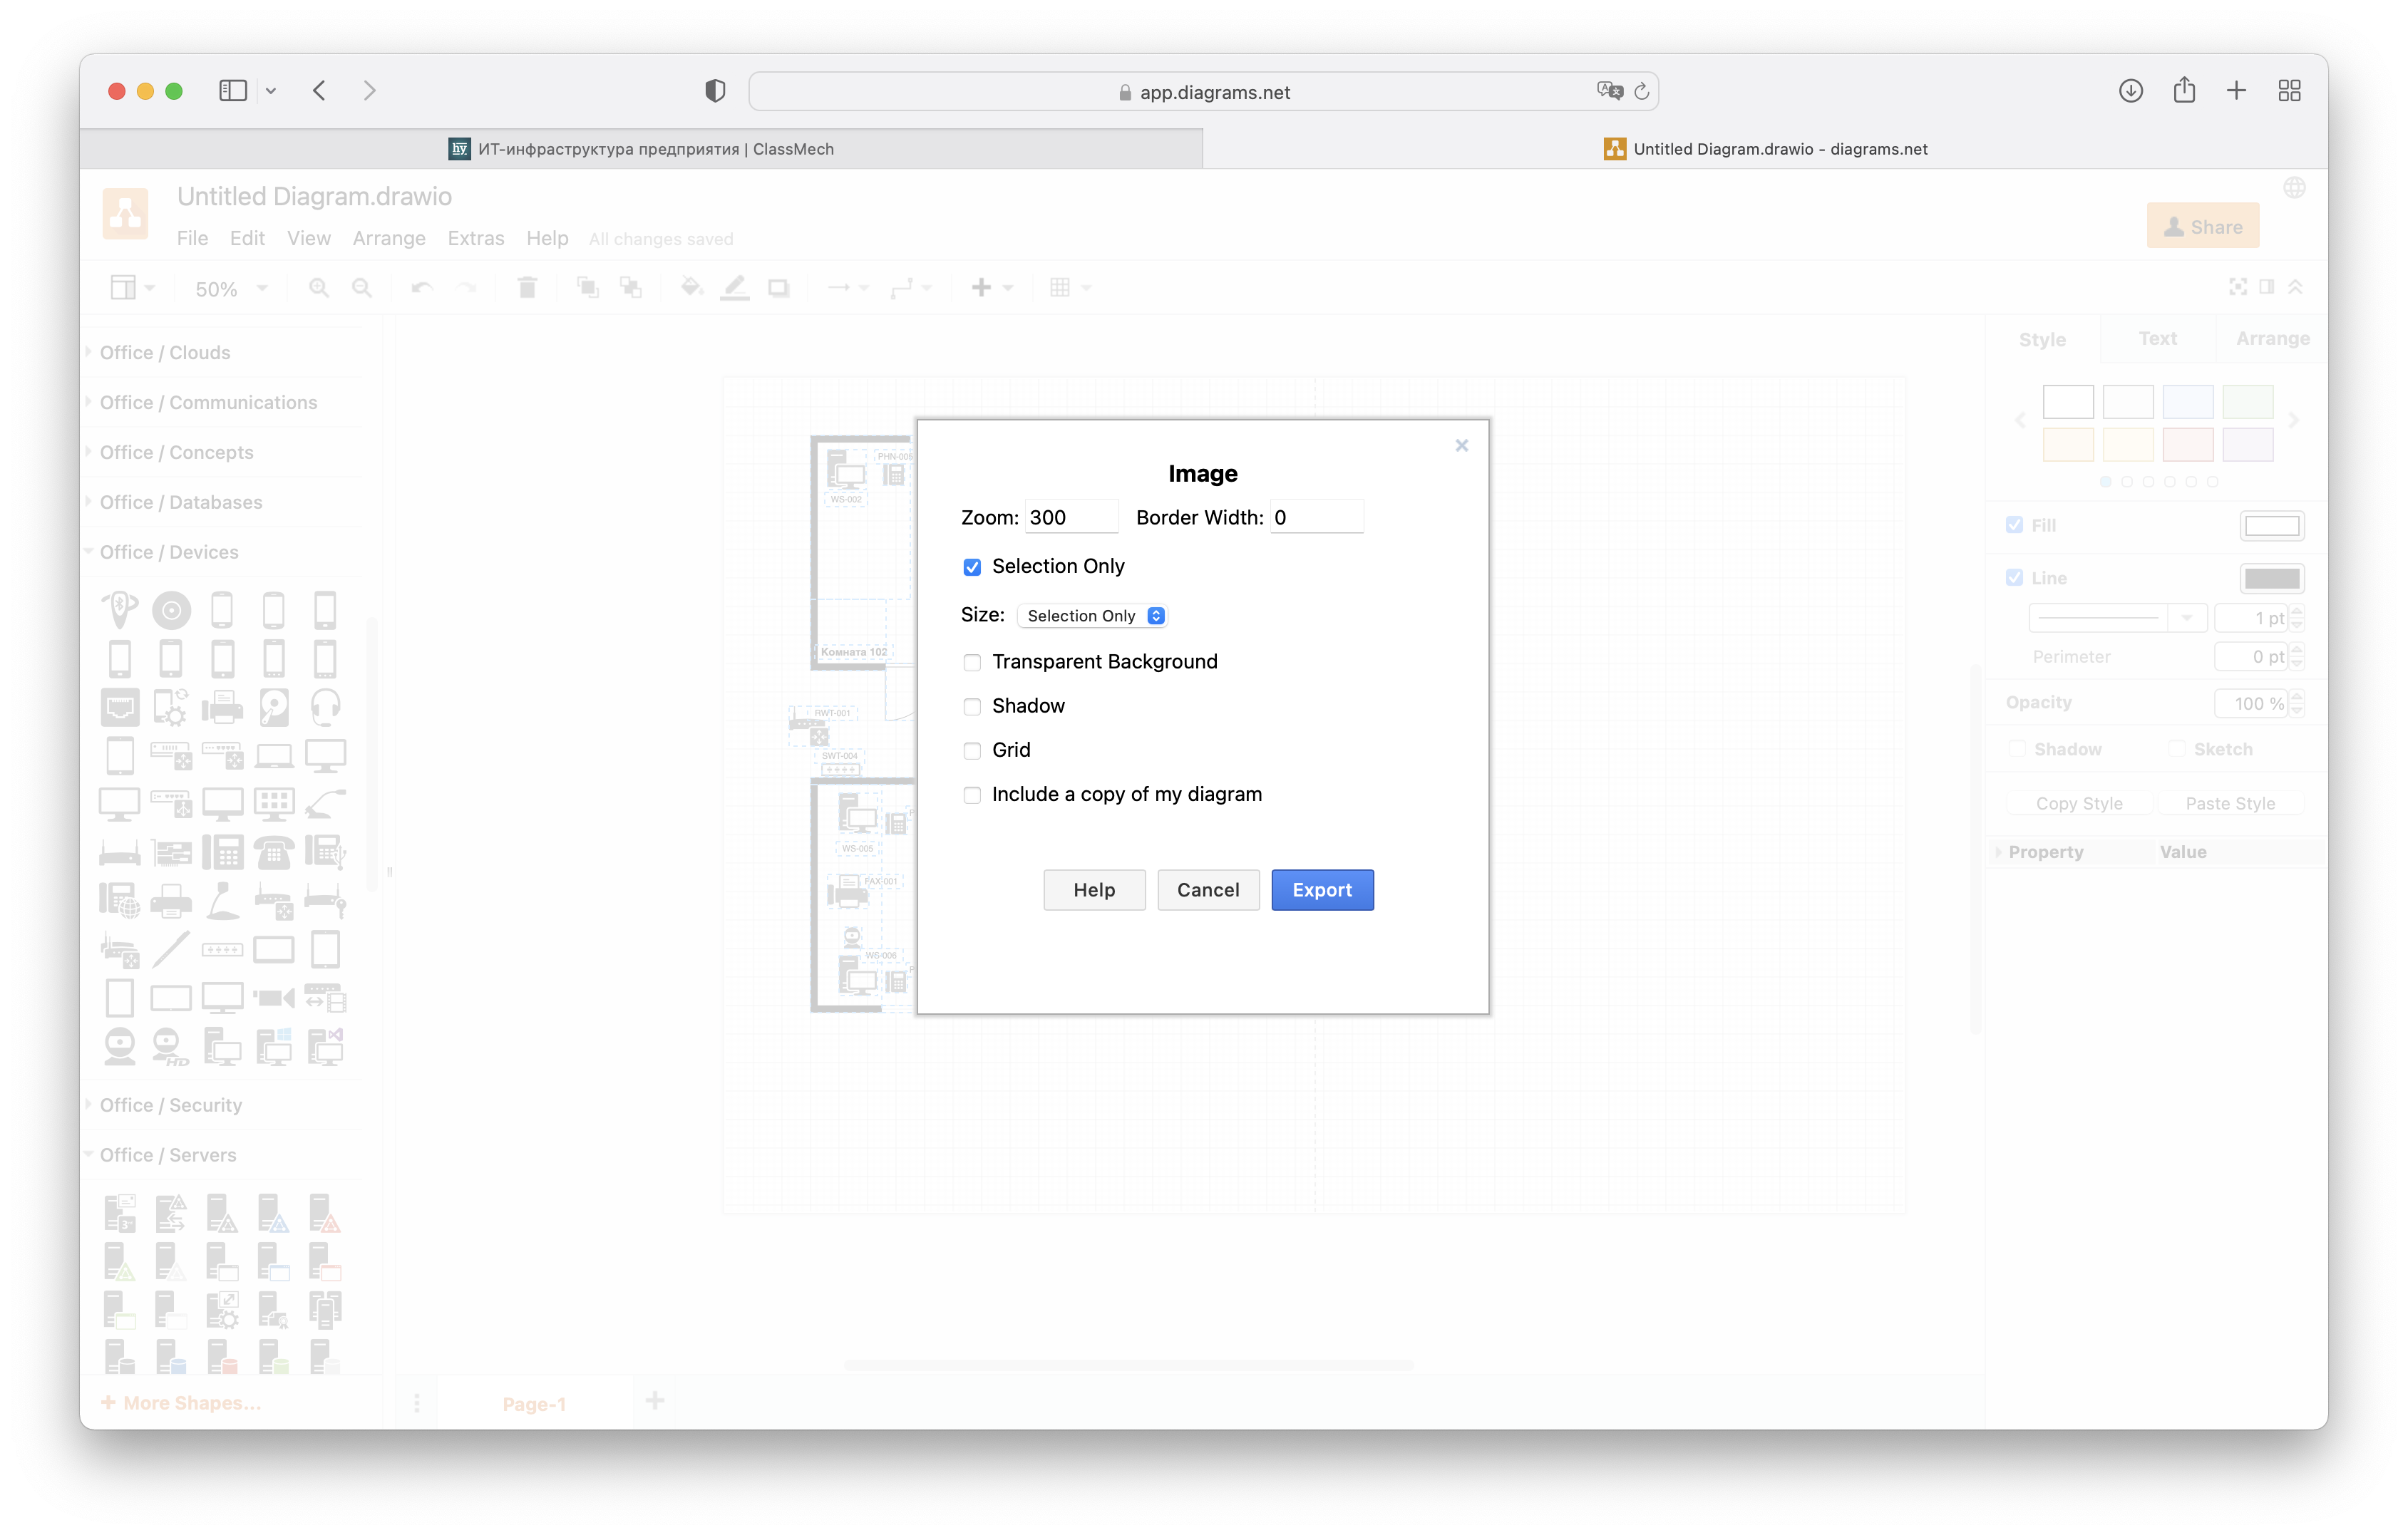The height and width of the screenshot is (1535, 2408).
Task: Open the Size dropdown set to Selection Only
Action: [1093, 616]
